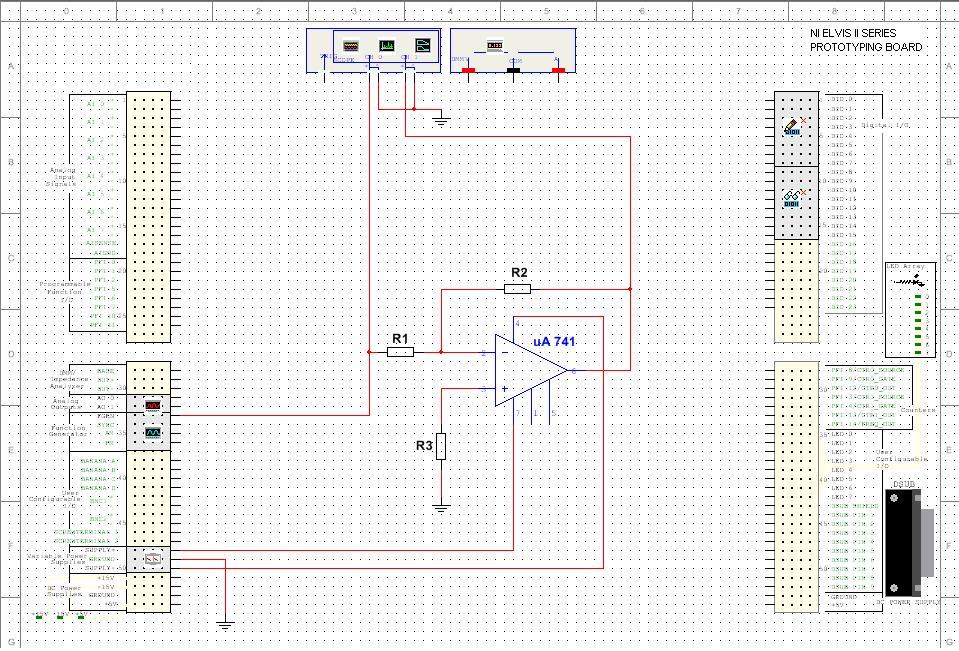This screenshot has height=651, width=959.
Task: Click the wire junction at op-amp inverting input
Action: [441, 352]
